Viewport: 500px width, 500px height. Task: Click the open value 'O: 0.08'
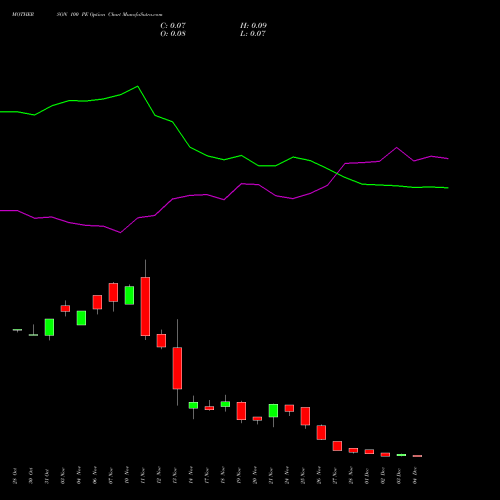coord(173,34)
